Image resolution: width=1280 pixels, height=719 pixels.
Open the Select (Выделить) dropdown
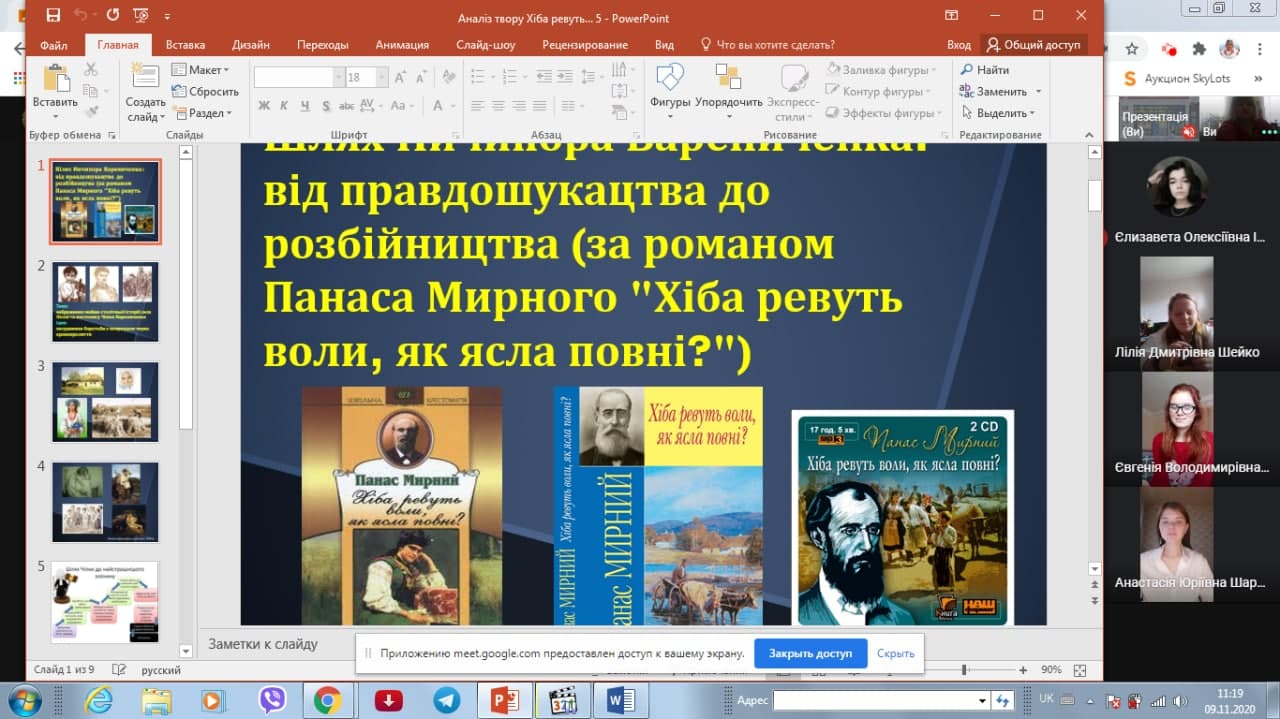coord(998,113)
